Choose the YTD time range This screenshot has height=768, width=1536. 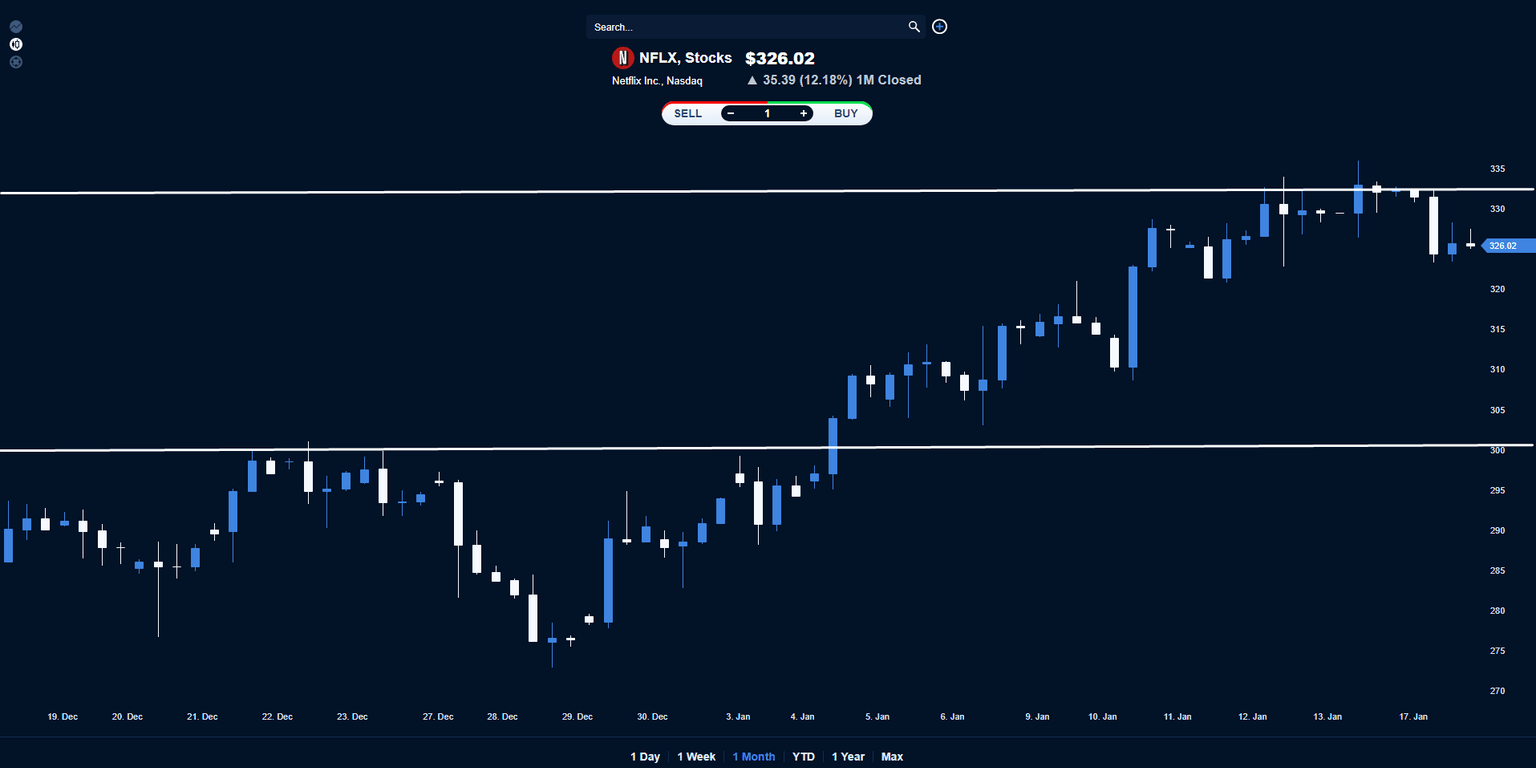tap(803, 757)
